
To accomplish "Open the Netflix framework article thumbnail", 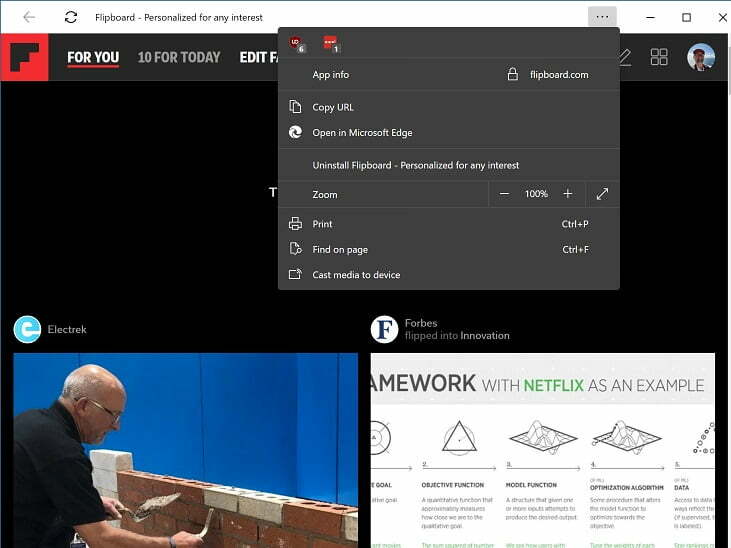I will tap(543, 450).
